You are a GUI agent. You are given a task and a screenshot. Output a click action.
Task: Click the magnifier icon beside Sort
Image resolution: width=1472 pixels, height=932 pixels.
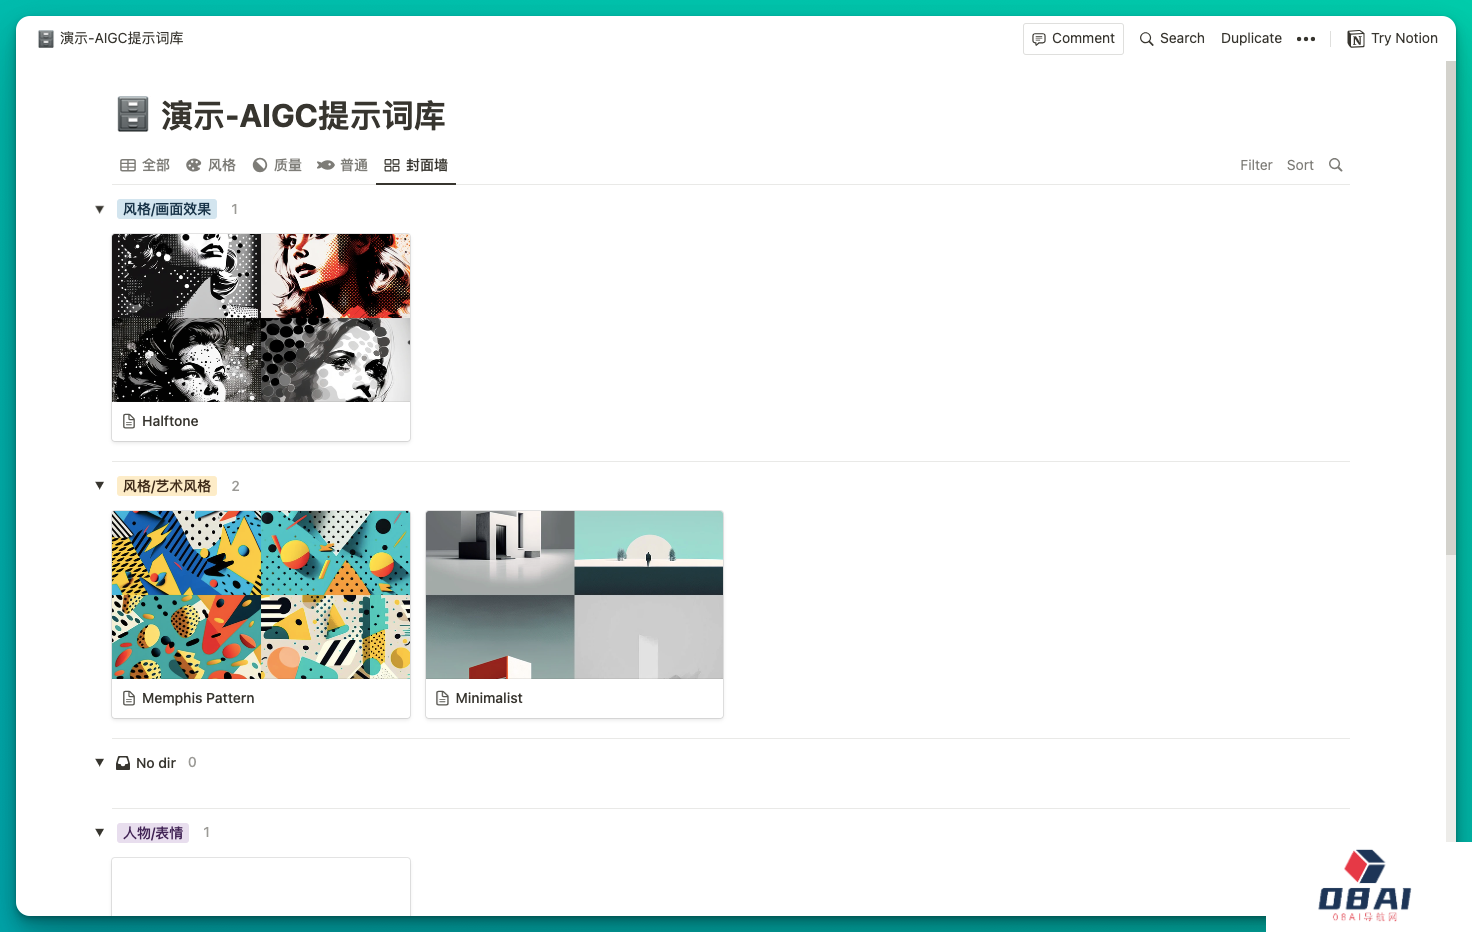click(1335, 165)
